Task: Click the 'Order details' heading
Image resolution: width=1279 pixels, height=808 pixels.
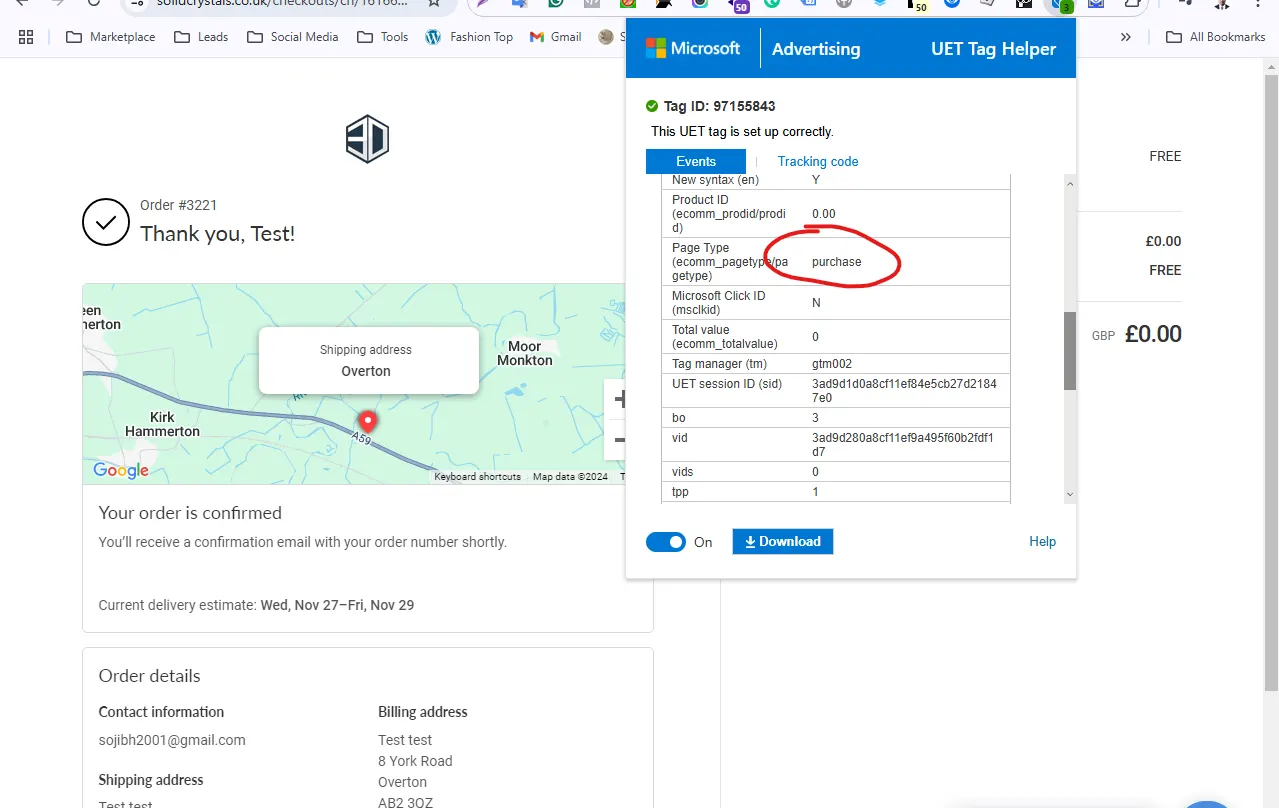Action: click(149, 676)
